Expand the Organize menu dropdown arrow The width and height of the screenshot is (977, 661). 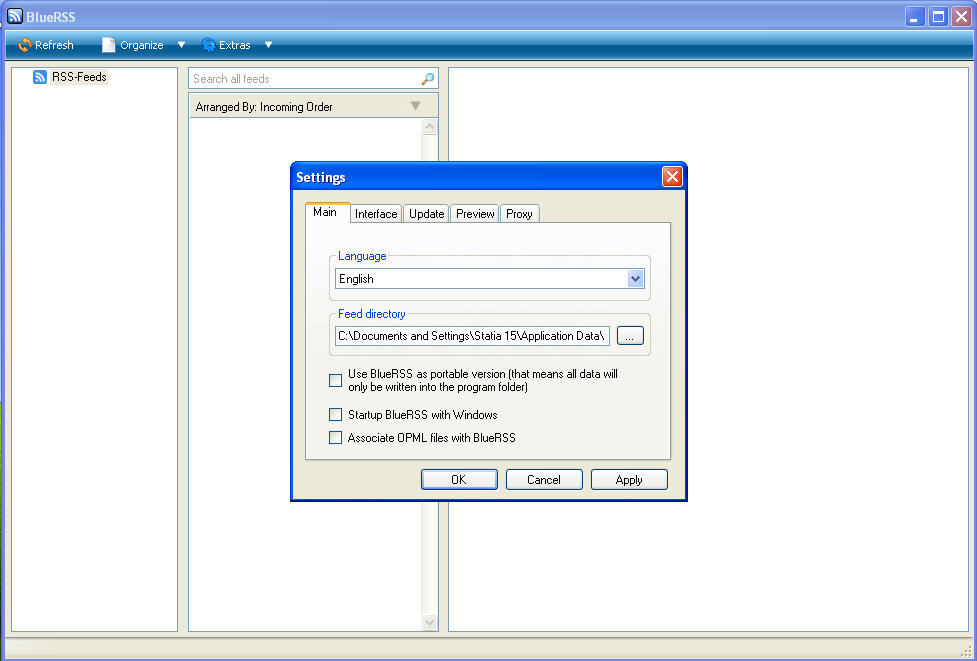pos(181,45)
